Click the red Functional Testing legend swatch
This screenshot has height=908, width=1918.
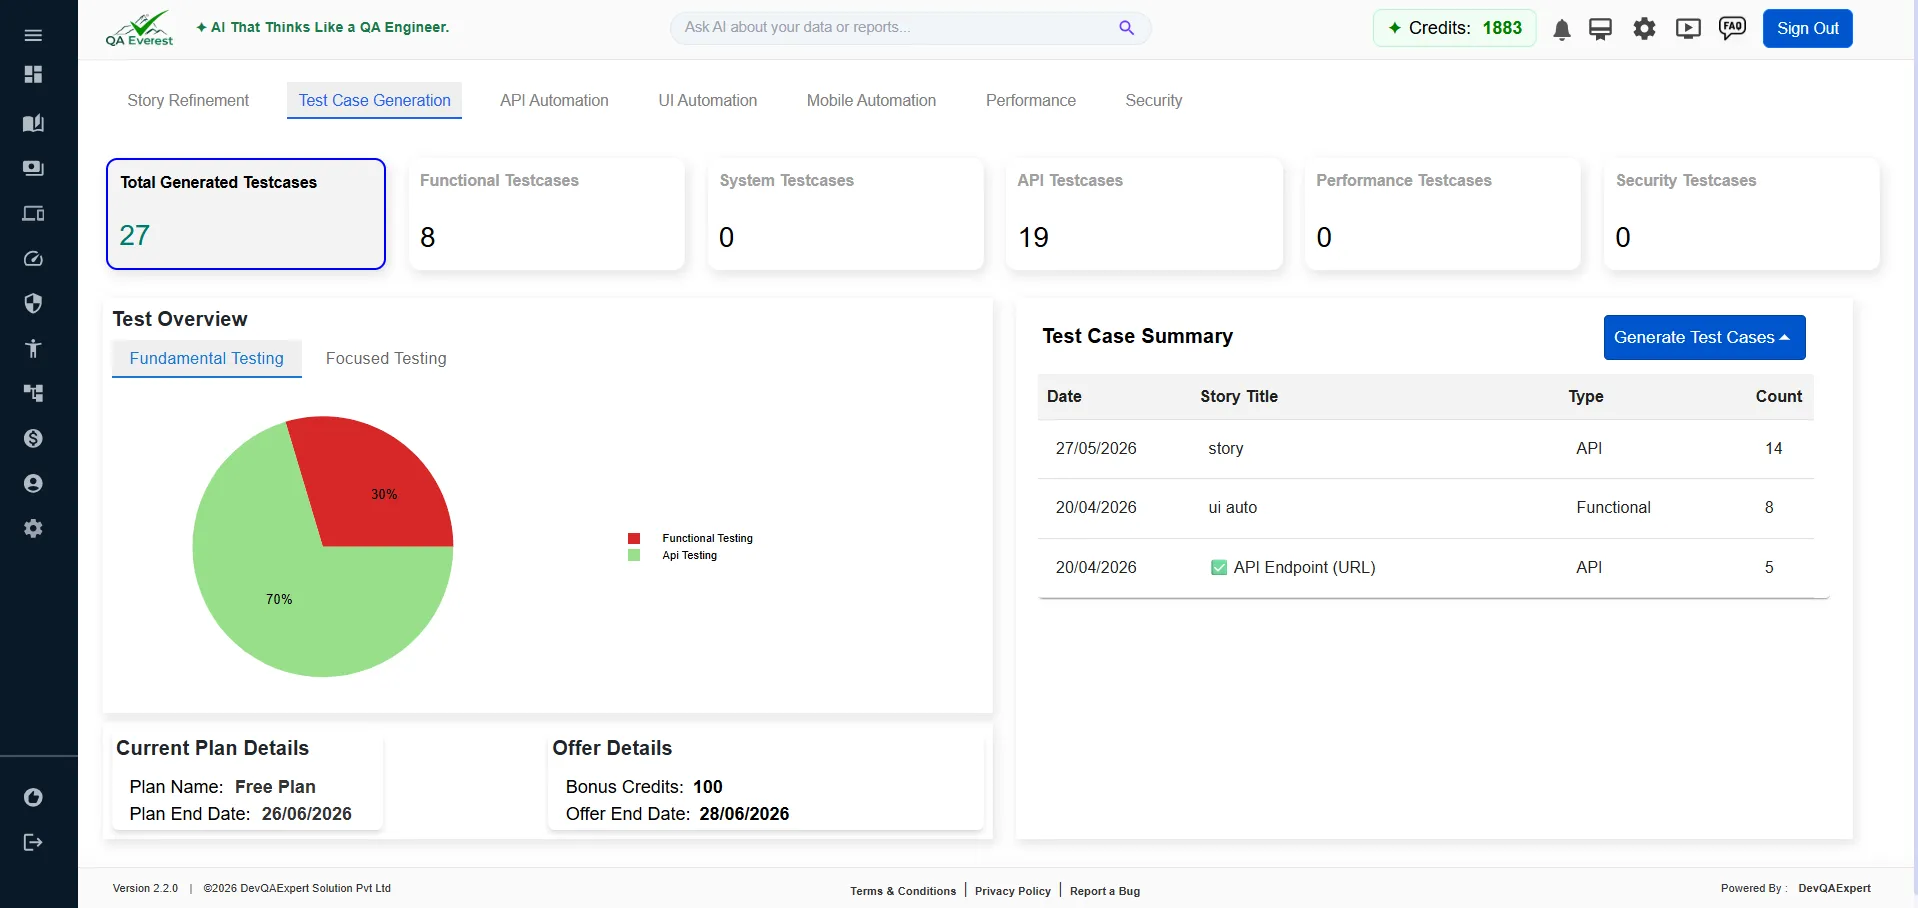coord(634,538)
